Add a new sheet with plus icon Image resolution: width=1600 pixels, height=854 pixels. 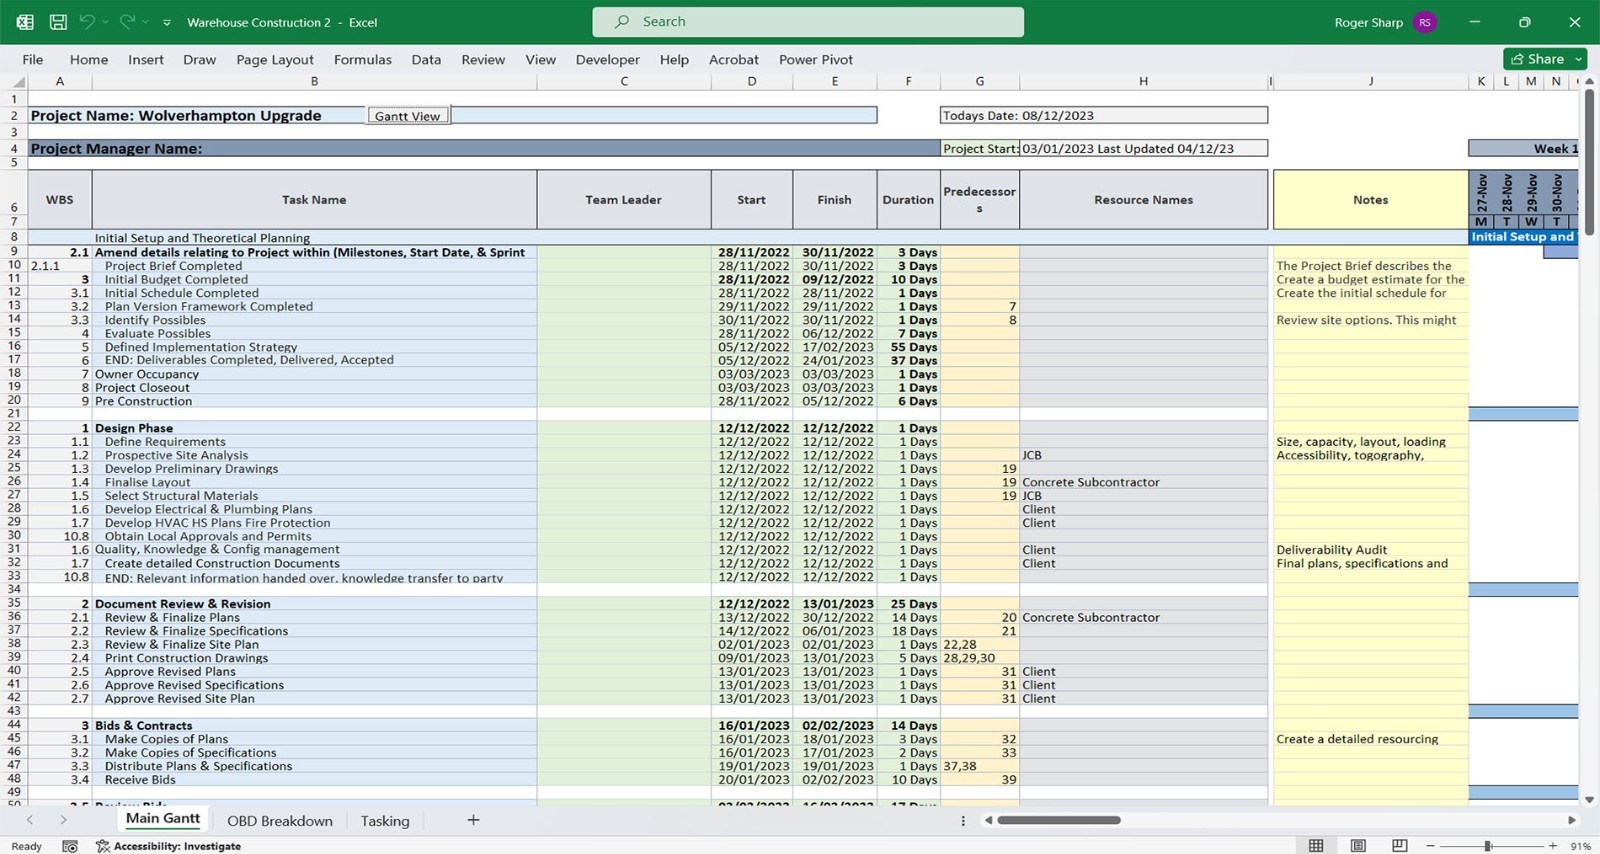pyautogui.click(x=473, y=820)
